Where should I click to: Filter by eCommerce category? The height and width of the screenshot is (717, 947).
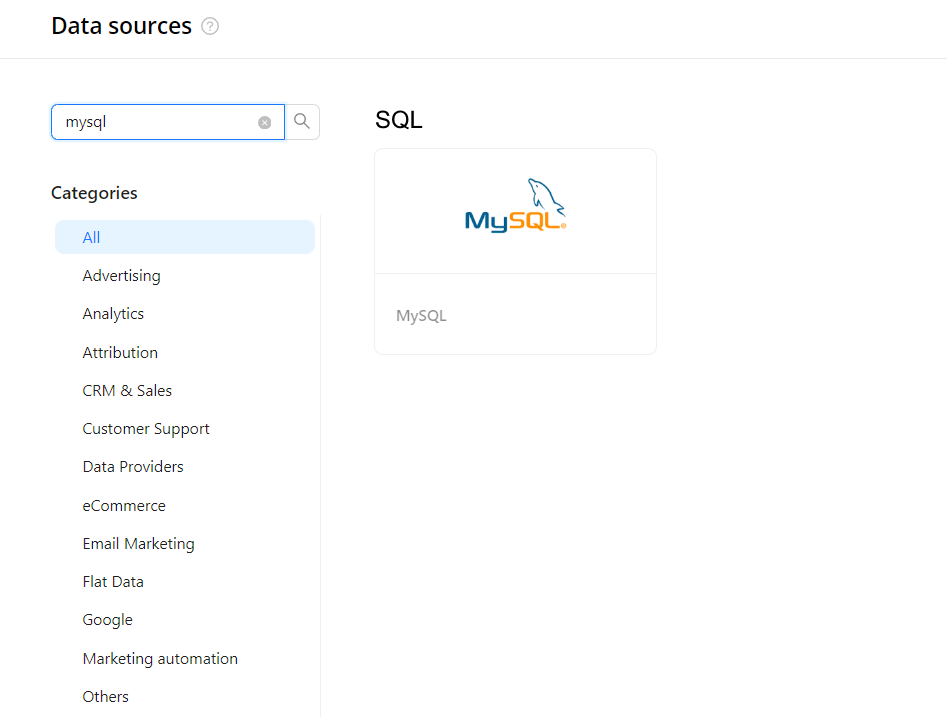(124, 506)
